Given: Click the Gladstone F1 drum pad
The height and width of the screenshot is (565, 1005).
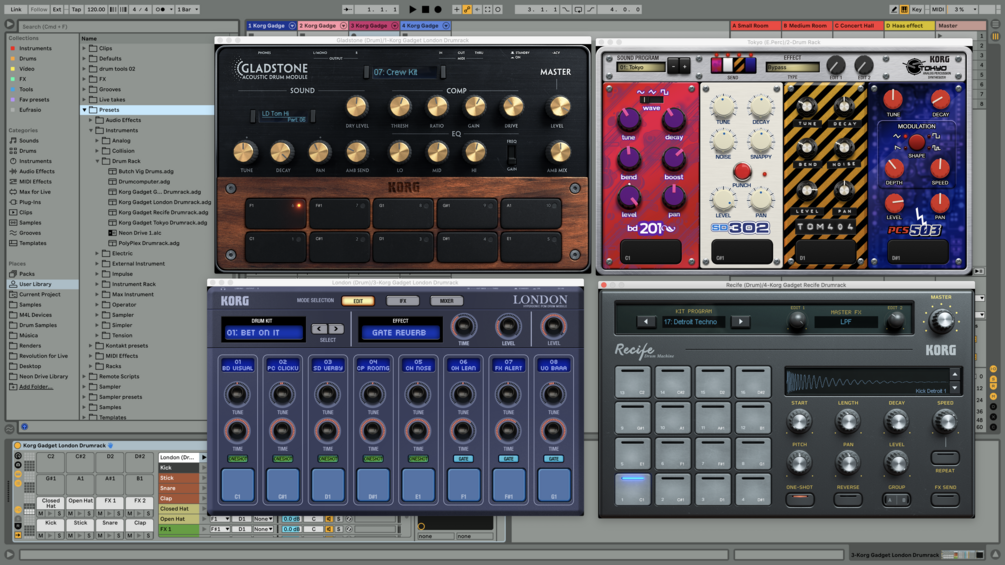Looking at the screenshot, I should 276,213.
